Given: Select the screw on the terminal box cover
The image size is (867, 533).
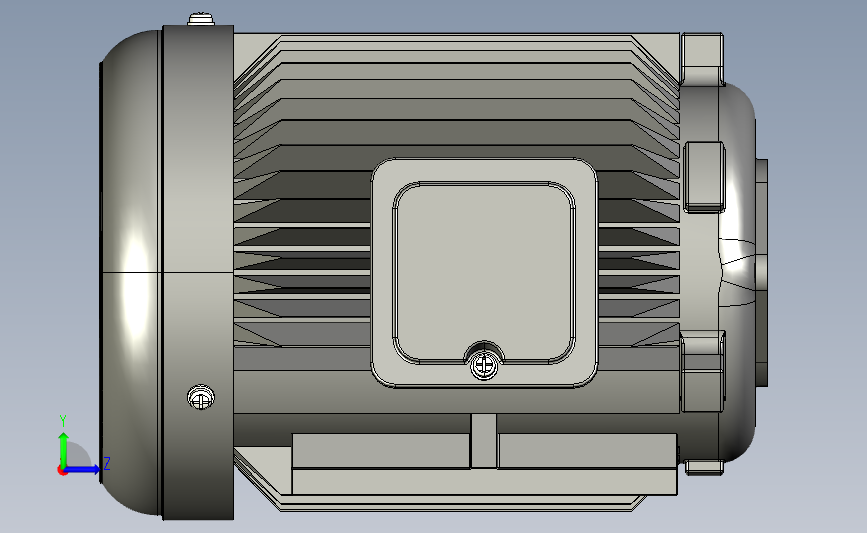Looking at the screenshot, I should tap(484, 365).
